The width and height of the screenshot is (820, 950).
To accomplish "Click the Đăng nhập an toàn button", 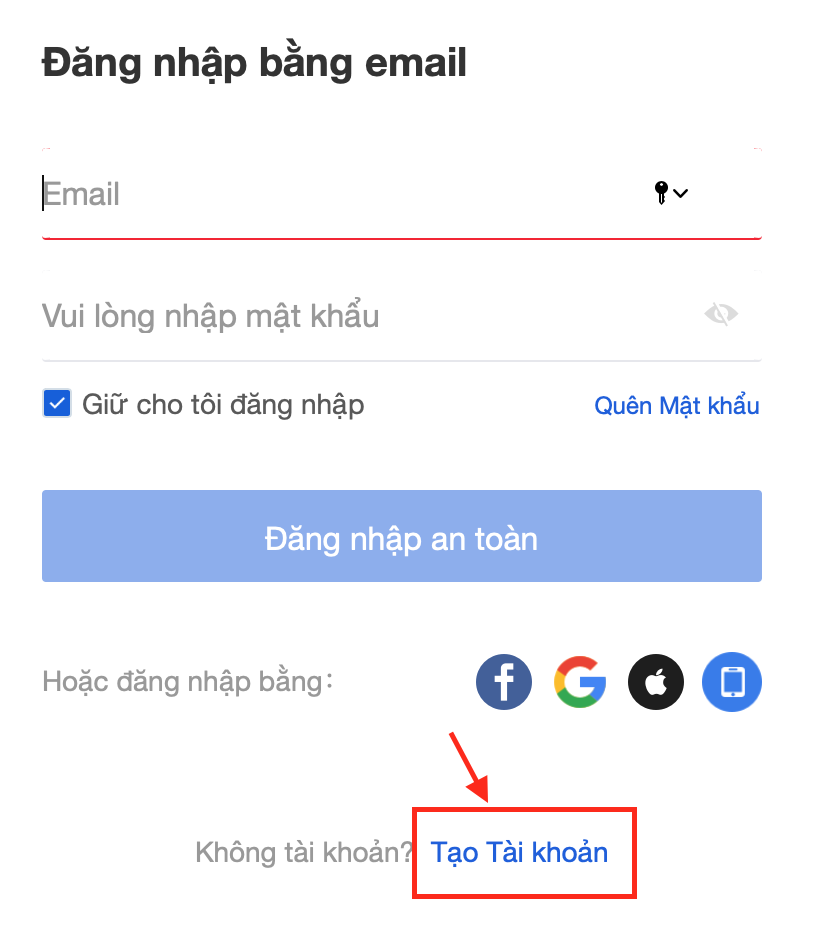I will pos(402,536).
